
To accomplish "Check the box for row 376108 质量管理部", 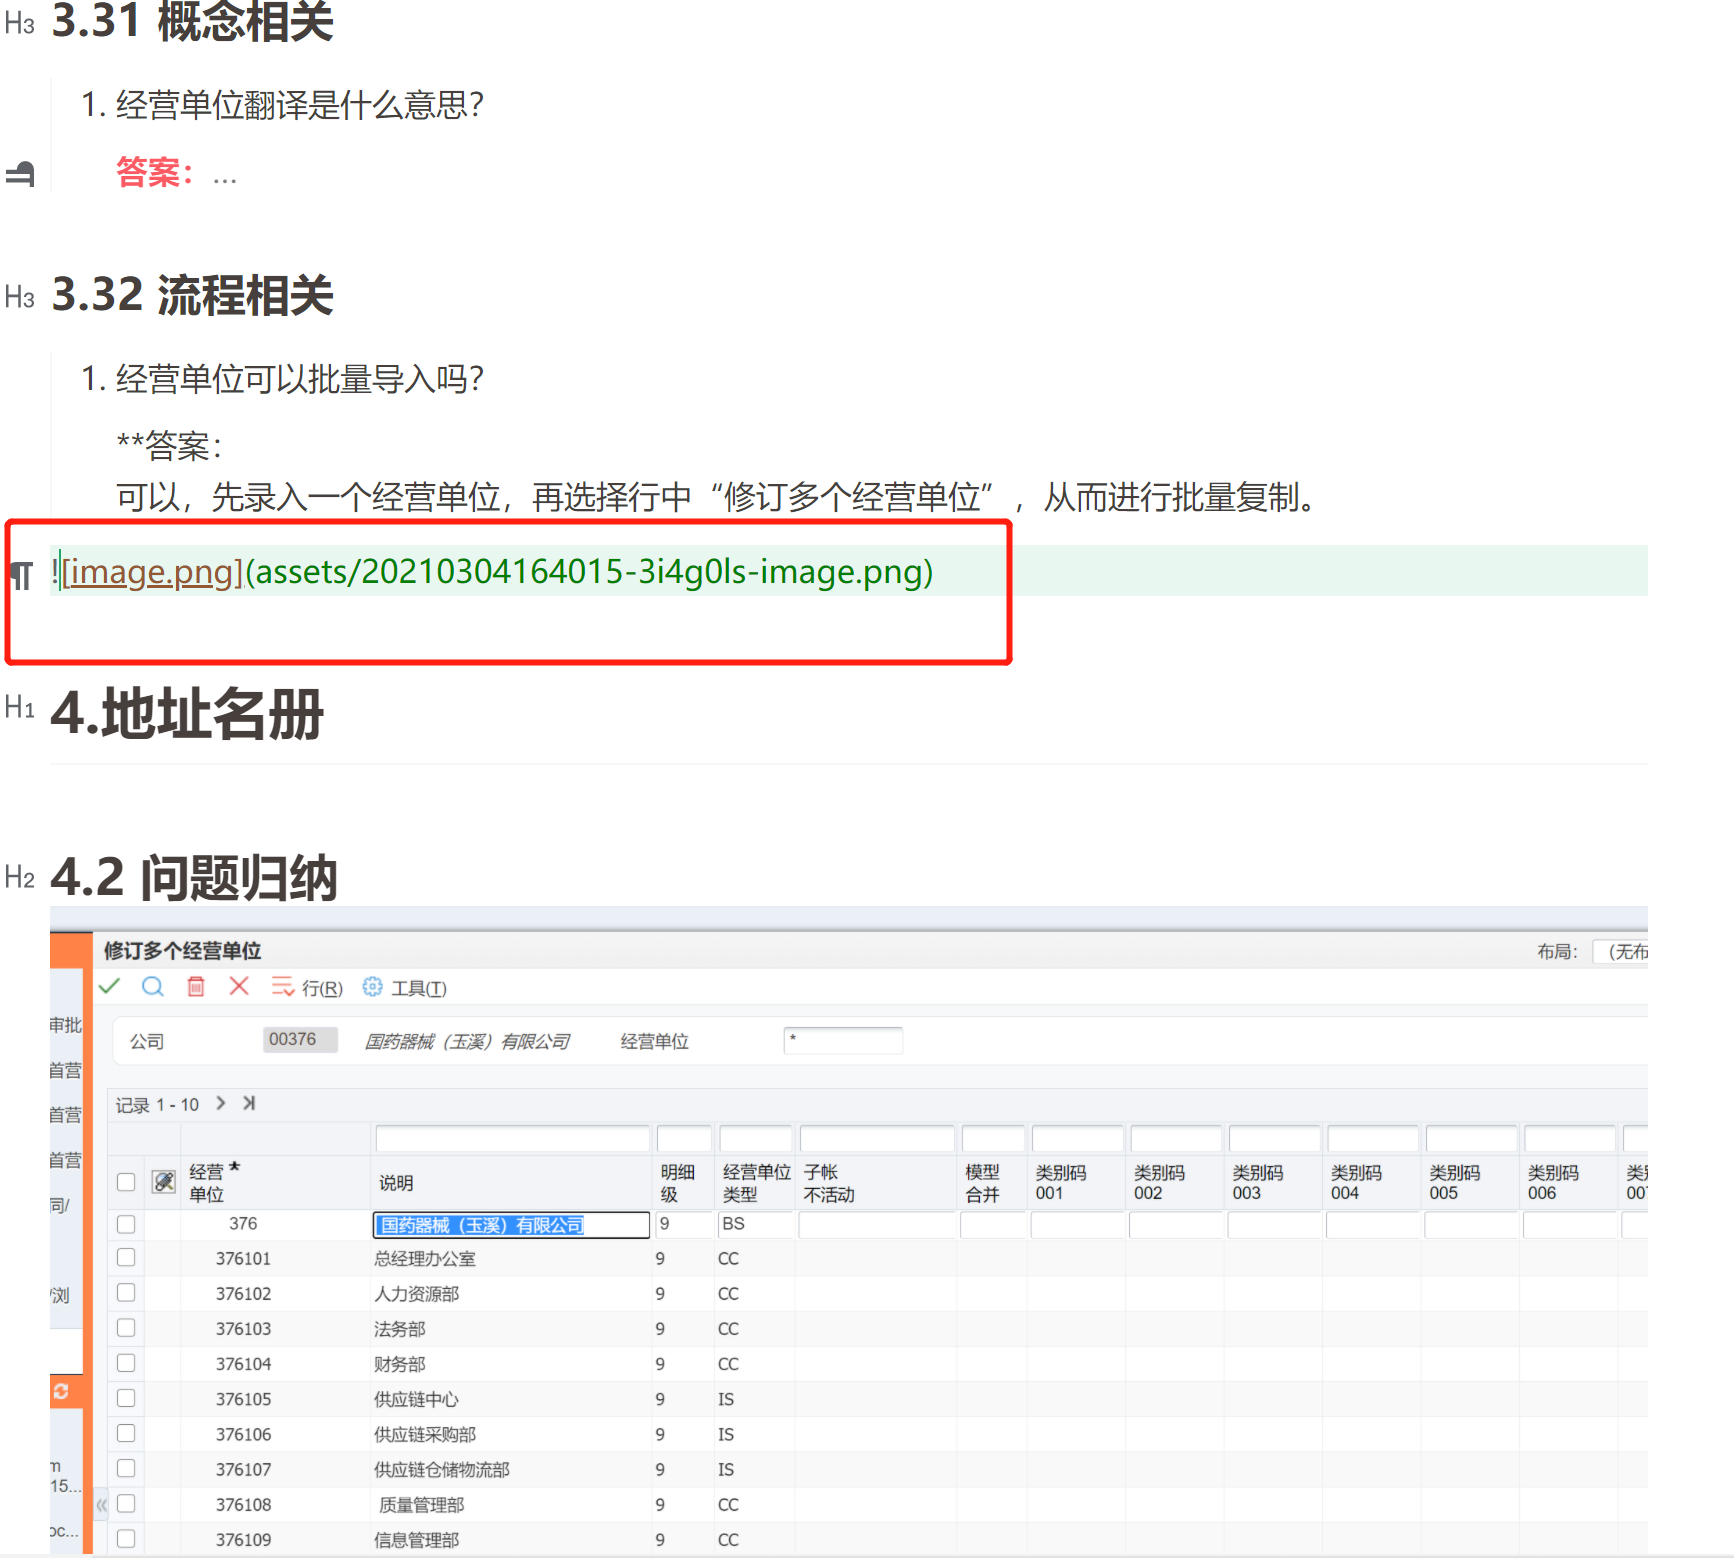I will pyautogui.click(x=126, y=1504).
